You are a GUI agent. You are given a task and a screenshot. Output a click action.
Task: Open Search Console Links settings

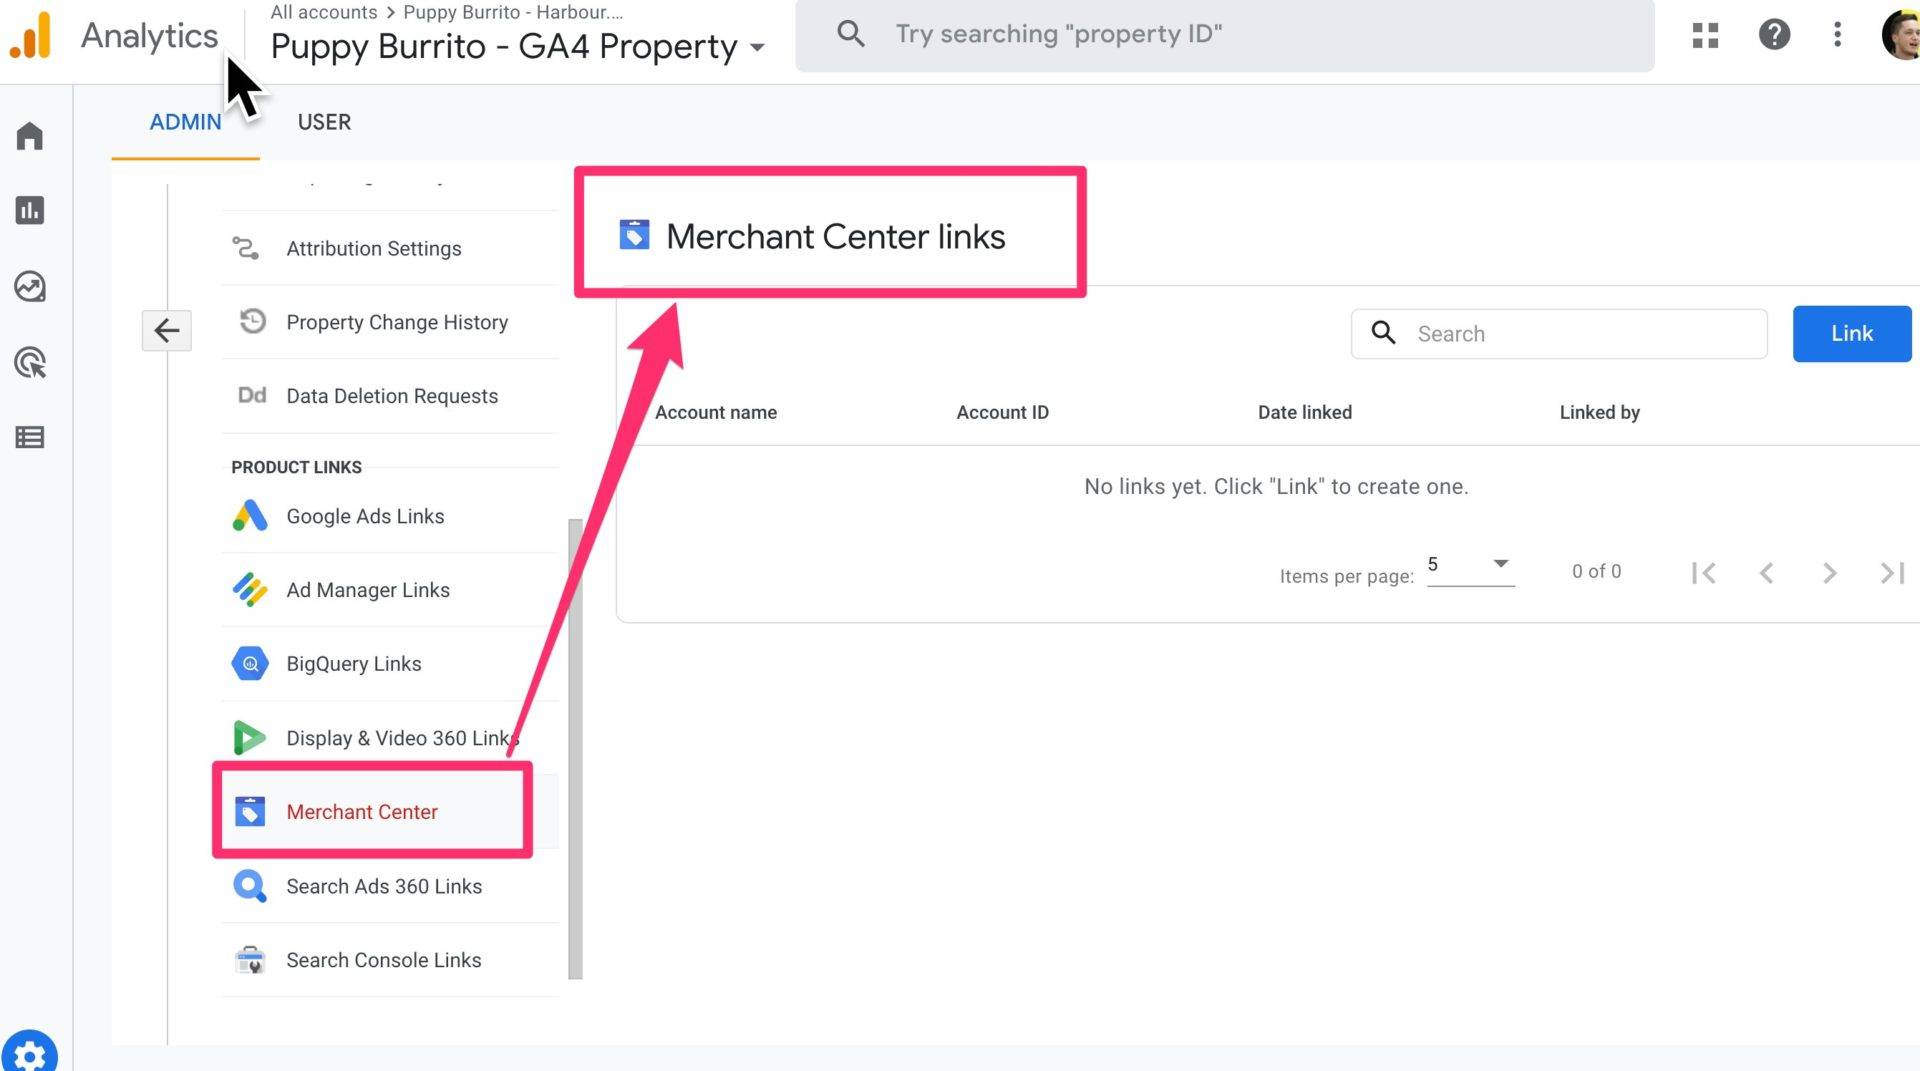pyautogui.click(x=383, y=959)
